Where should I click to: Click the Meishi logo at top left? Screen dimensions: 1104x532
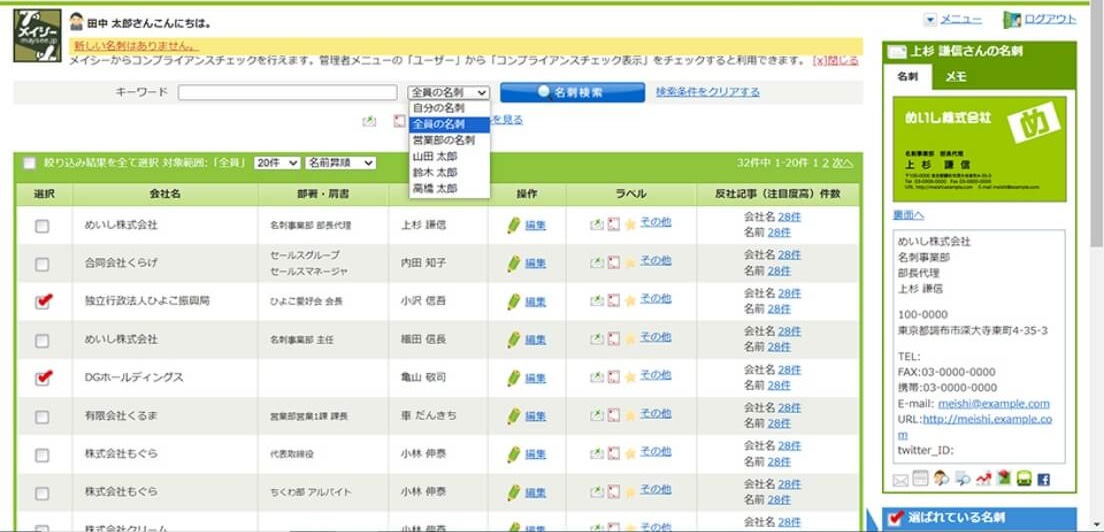tap(37, 35)
